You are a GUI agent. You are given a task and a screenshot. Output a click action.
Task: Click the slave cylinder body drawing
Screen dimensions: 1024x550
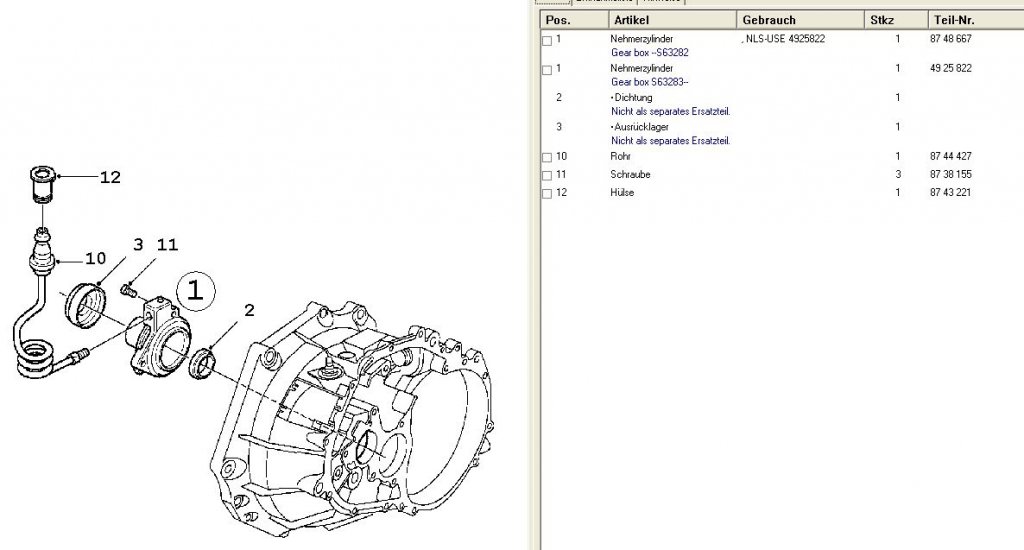coord(159,335)
